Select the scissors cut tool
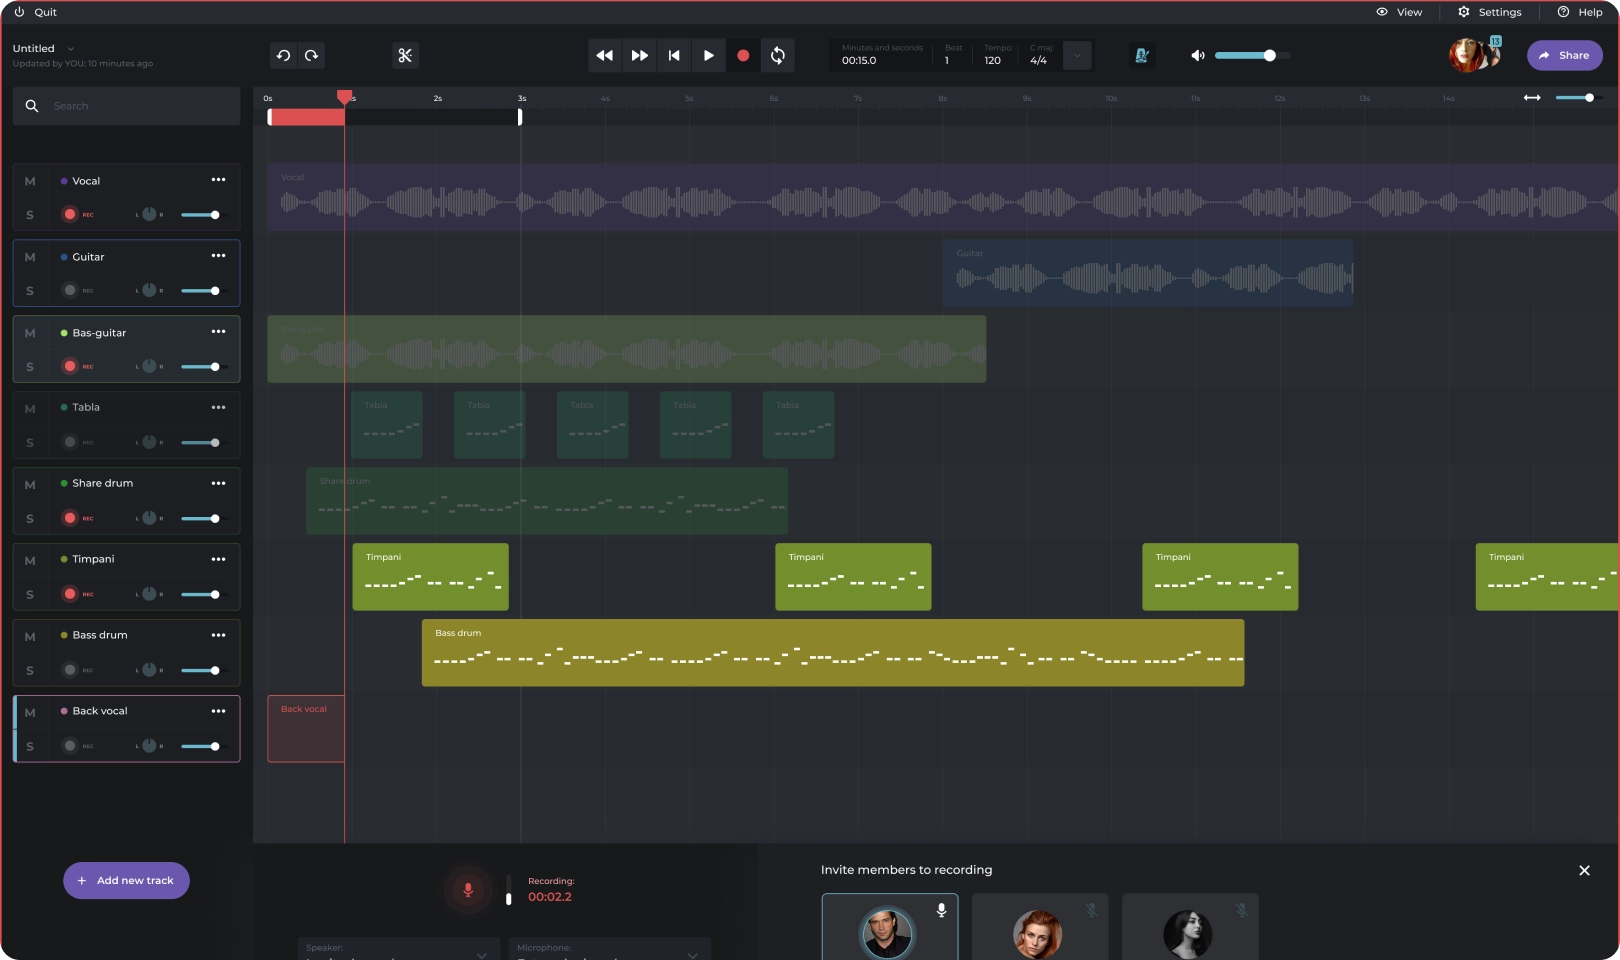Image resolution: width=1620 pixels, height=960 pixels. tap(405, 56)
